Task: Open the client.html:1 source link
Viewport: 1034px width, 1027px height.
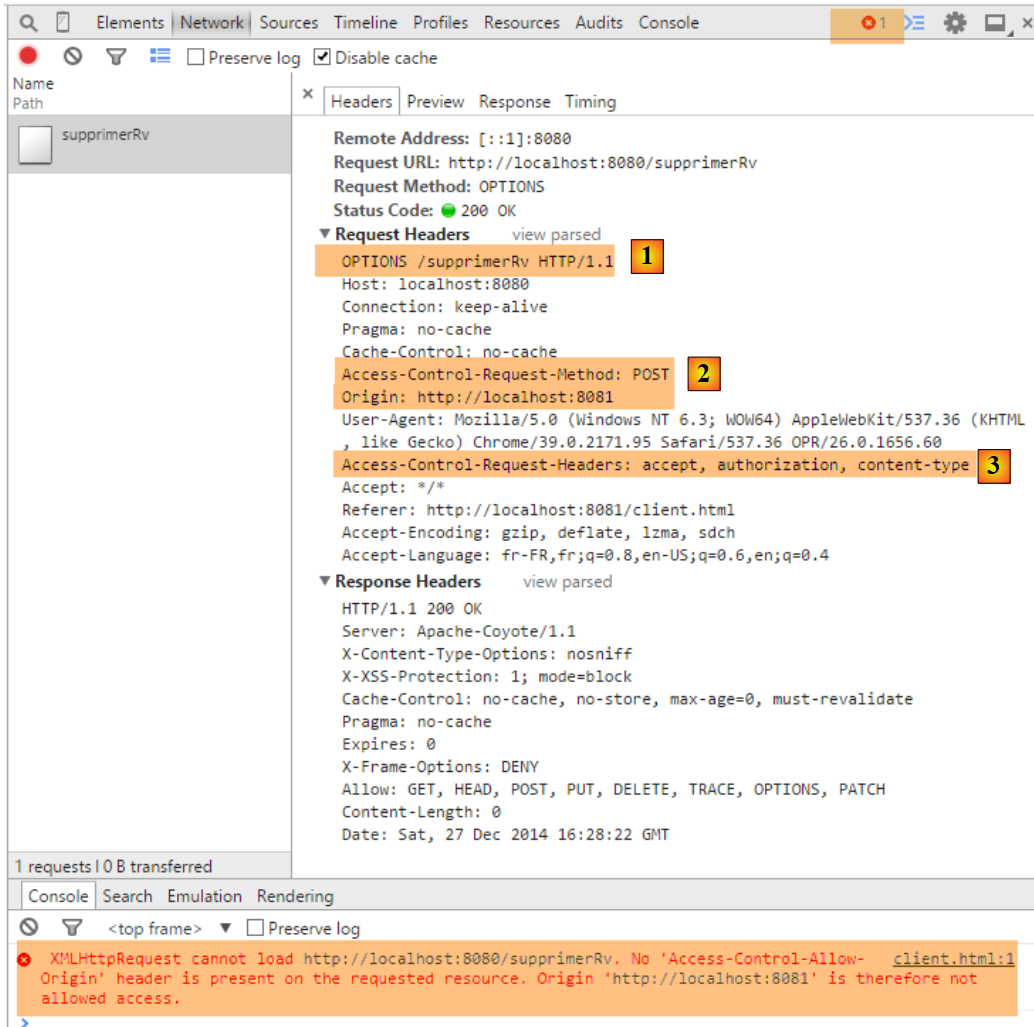Action: click(x=953, y=958)
